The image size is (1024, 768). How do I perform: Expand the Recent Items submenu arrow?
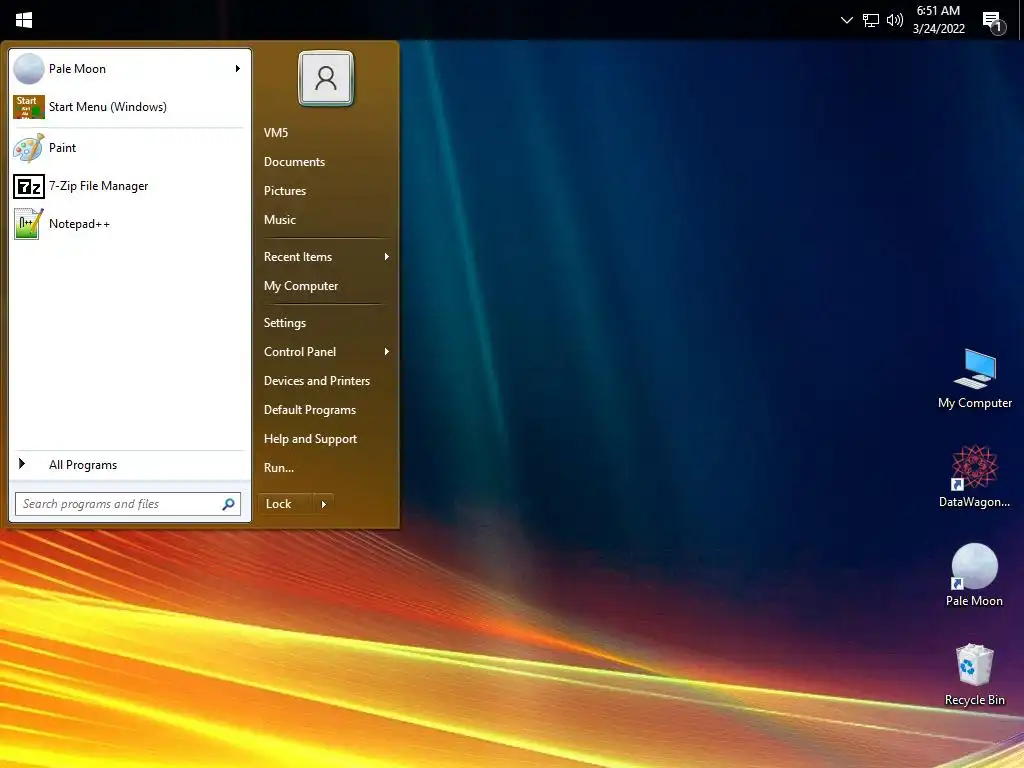(387, 257)
